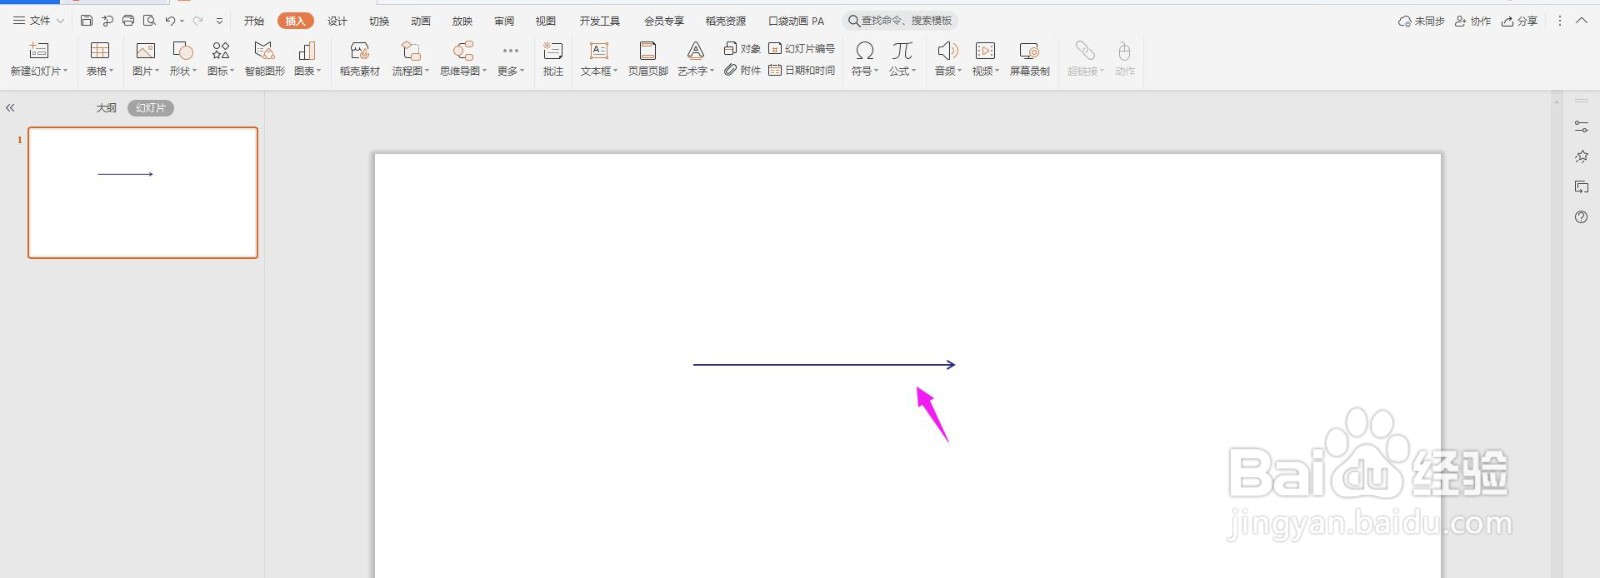Switch to the 开发工具 tab

tap(600, 21)
